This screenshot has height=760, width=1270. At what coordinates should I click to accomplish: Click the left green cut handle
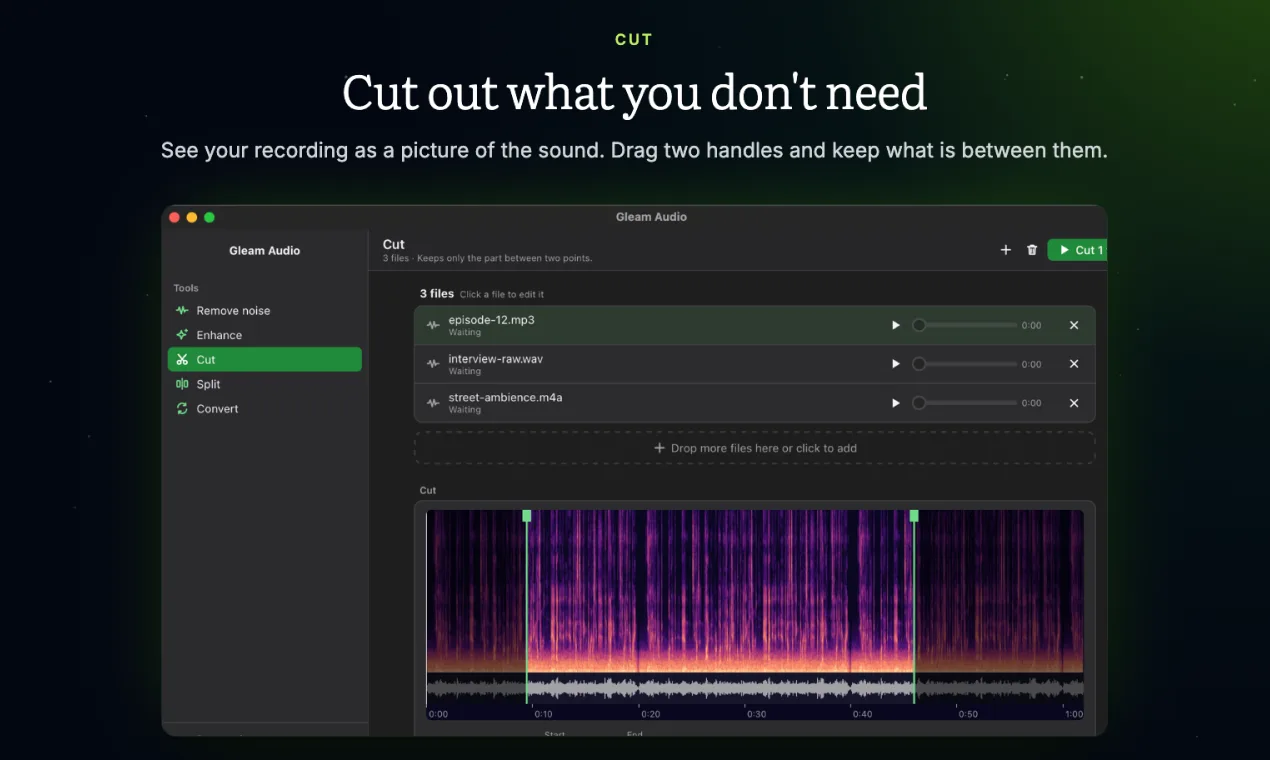[x=527, y=516]
